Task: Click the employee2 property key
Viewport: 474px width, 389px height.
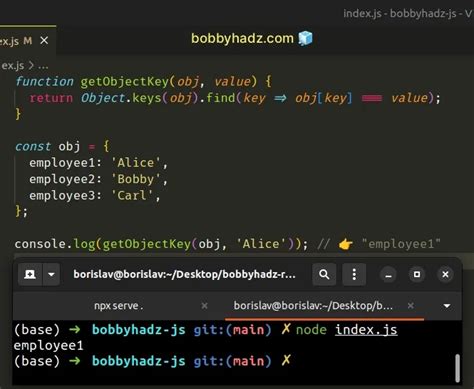Action: [x=62, y=179]
